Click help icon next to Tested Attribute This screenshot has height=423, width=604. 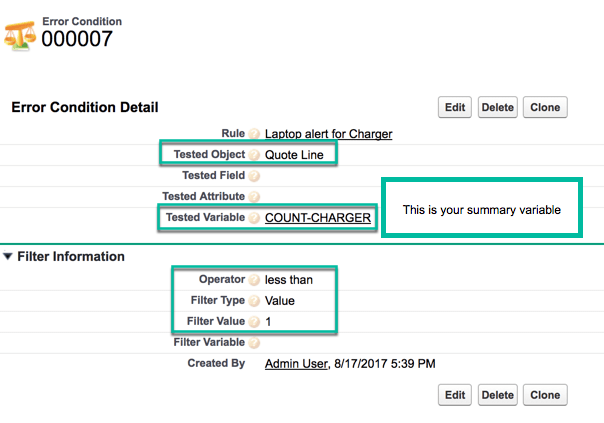(x=255, y=197)
